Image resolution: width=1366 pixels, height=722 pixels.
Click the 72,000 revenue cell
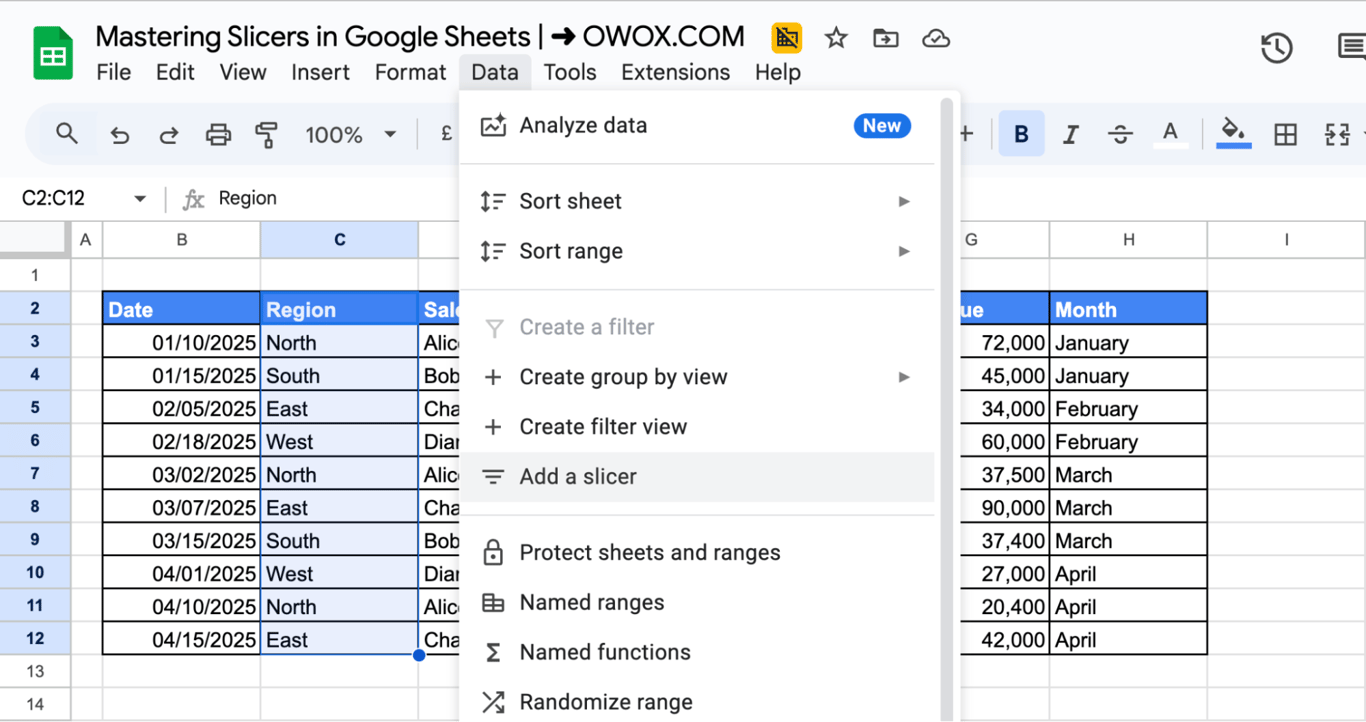[1004, 342]
